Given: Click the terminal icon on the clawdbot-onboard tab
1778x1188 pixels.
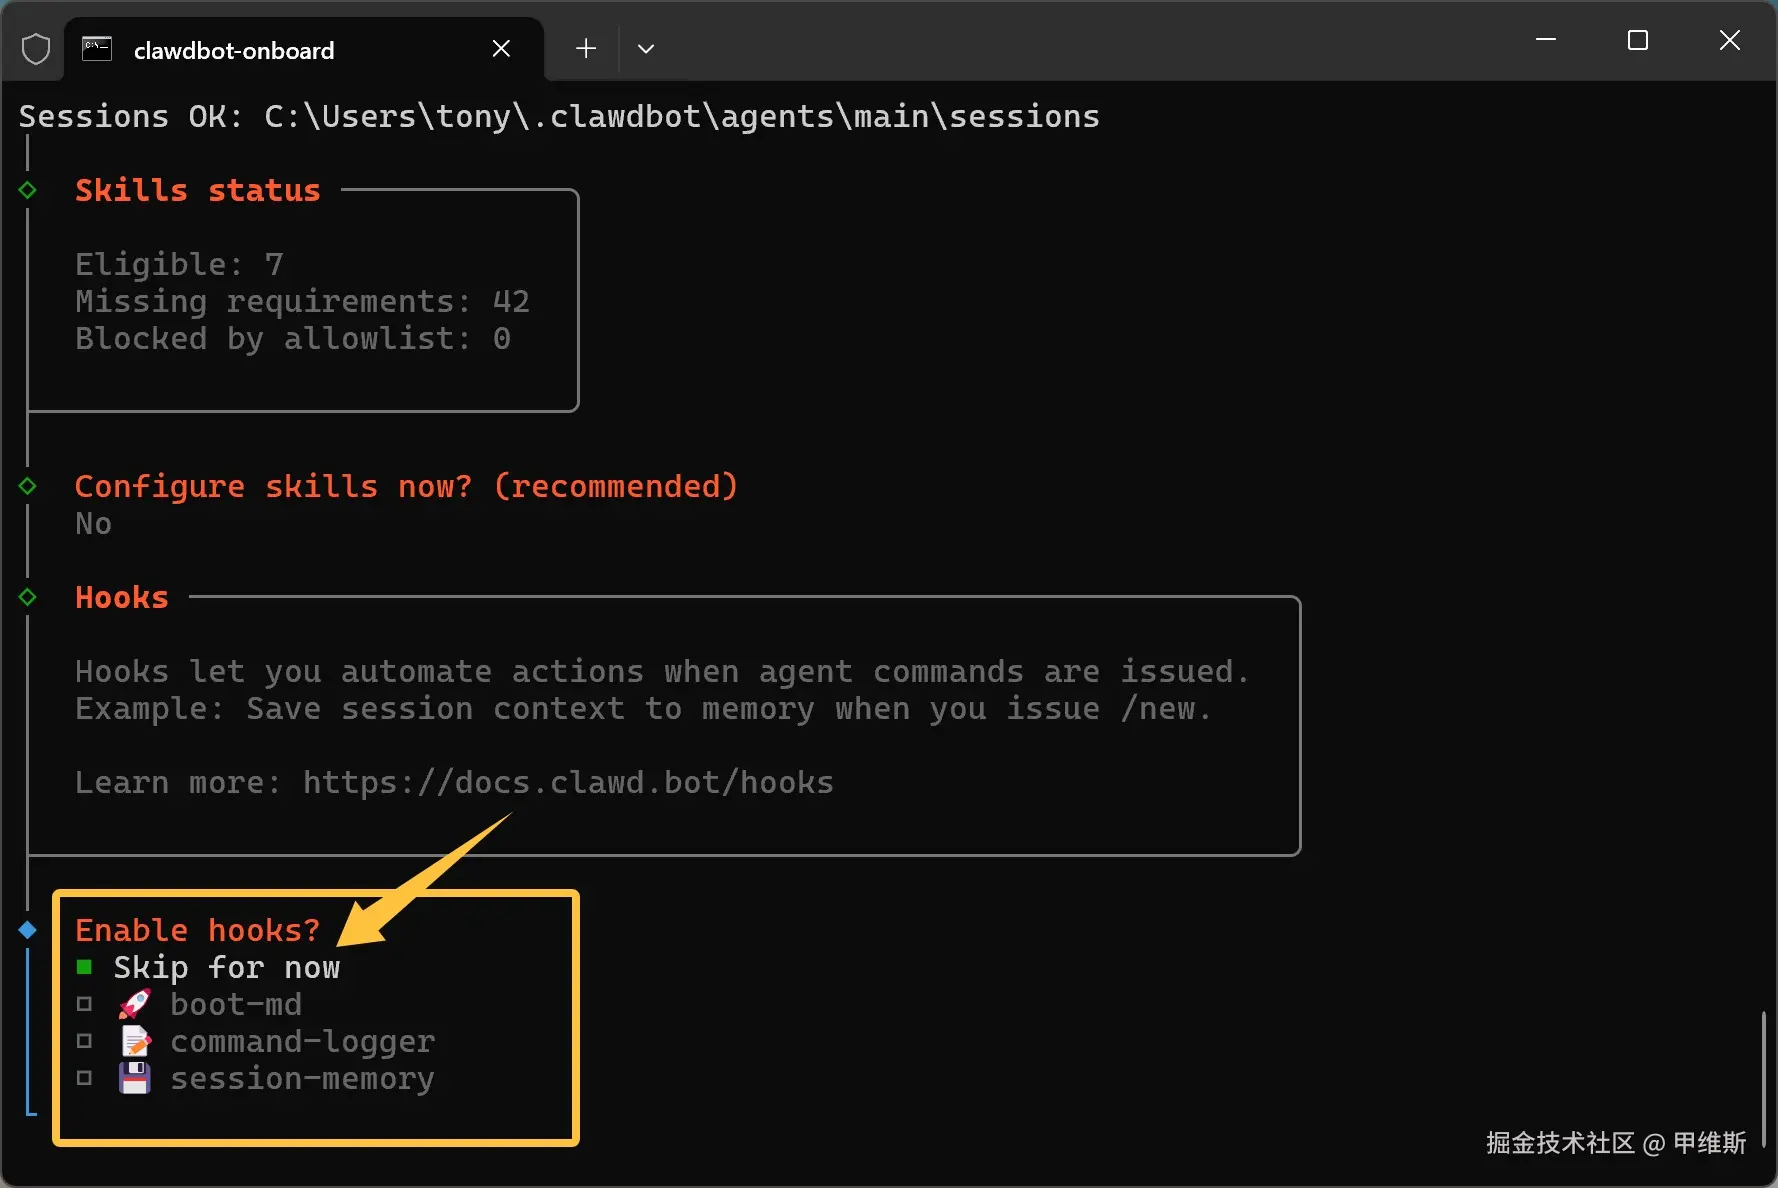Looking at the screenshot, I should (x=97, y=49).
